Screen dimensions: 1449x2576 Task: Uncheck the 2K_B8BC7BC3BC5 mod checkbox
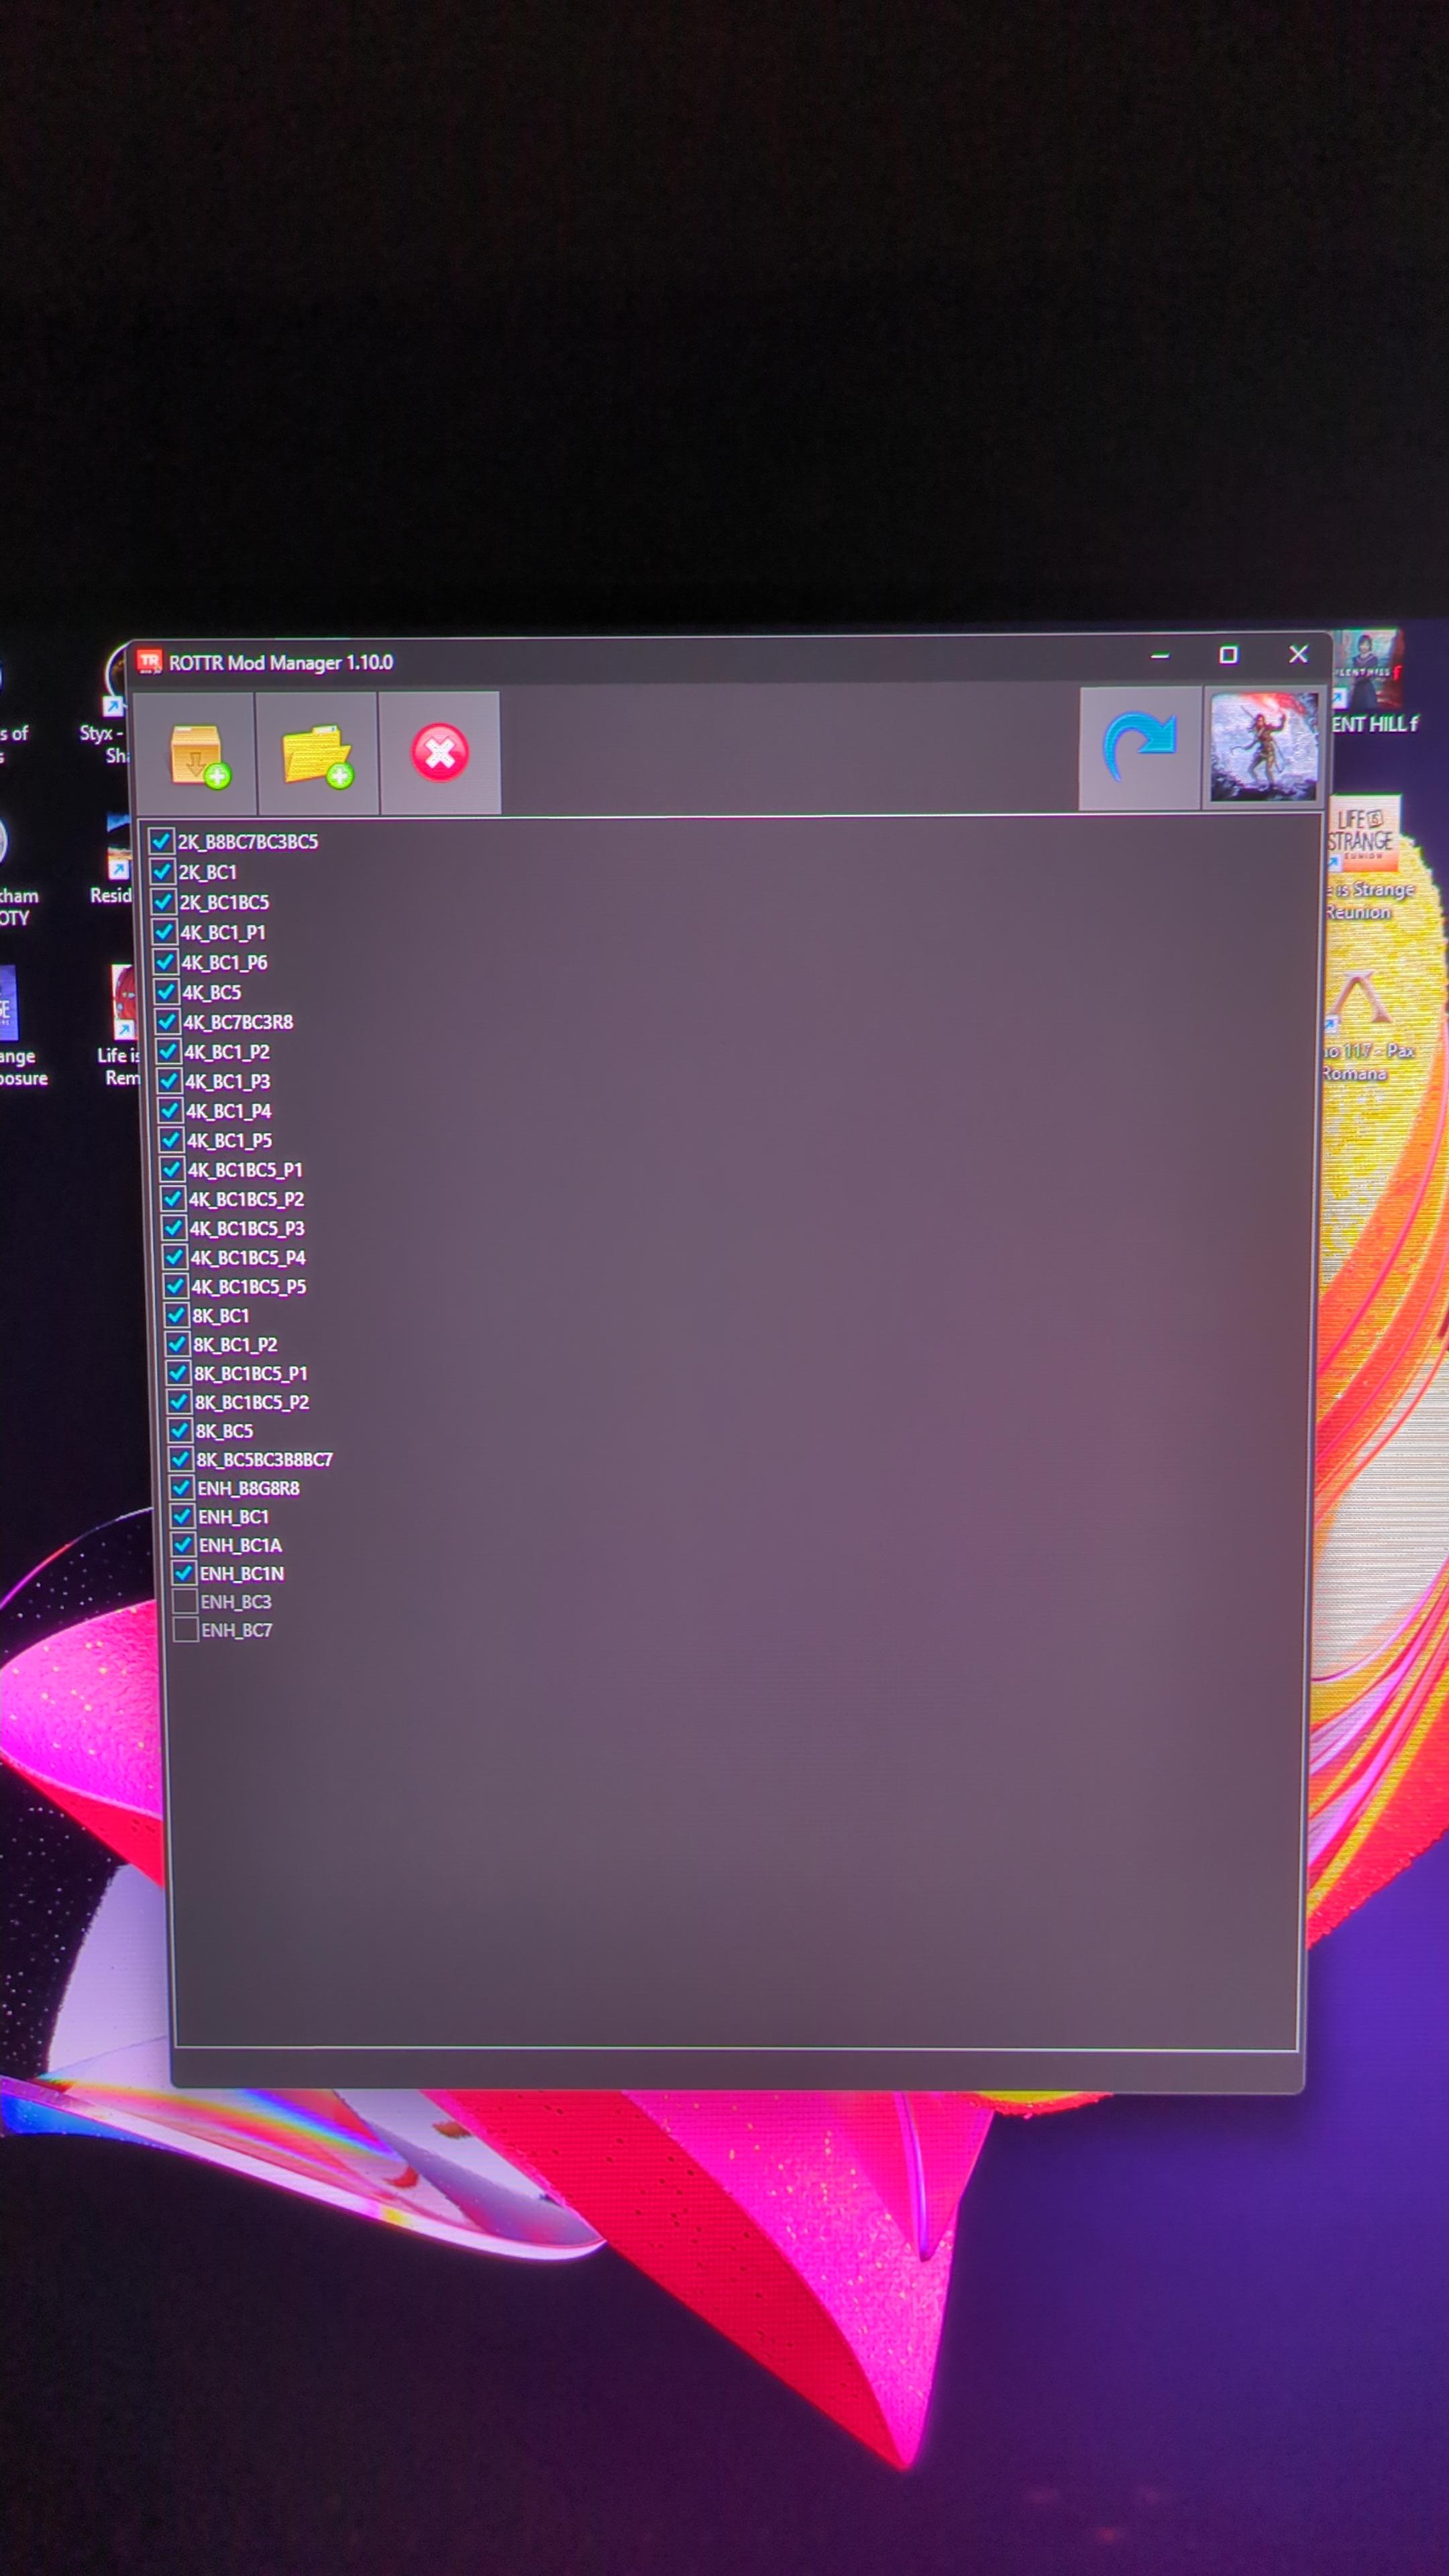coord(161,840)
